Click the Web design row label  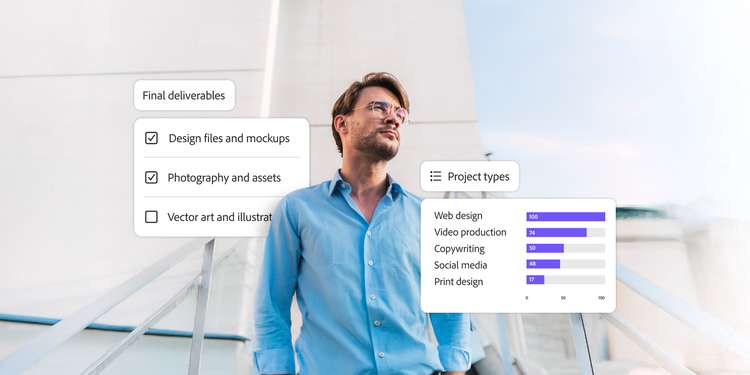coord(458,216)
